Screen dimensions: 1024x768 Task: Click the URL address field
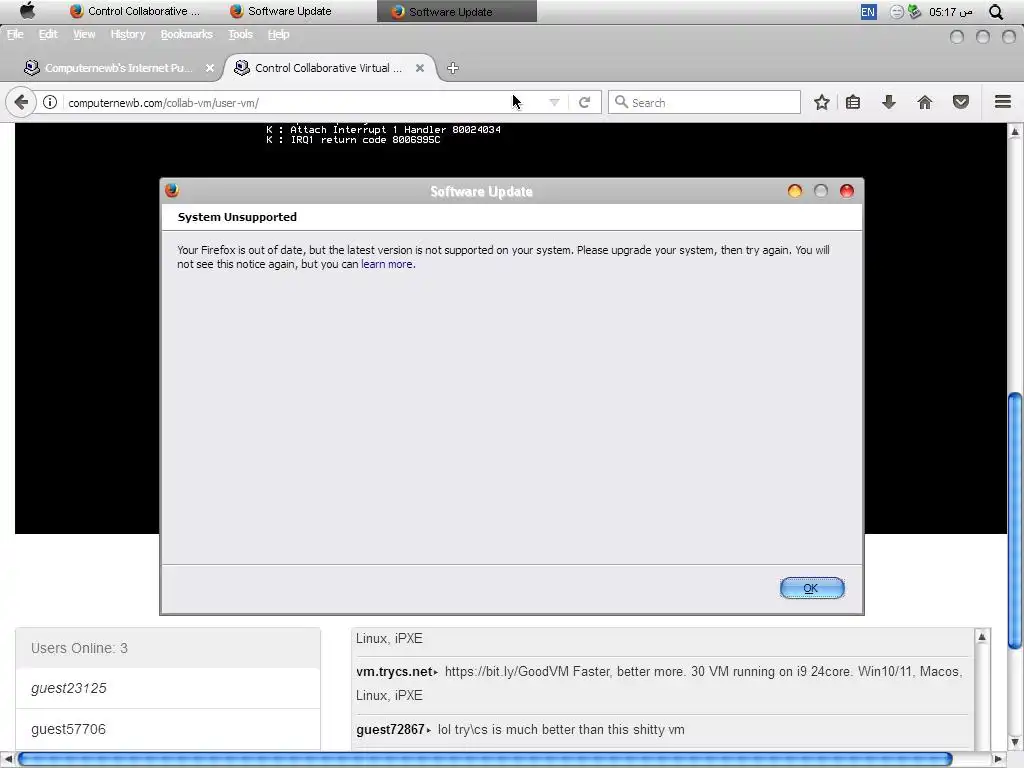click(x=287, y=103)
